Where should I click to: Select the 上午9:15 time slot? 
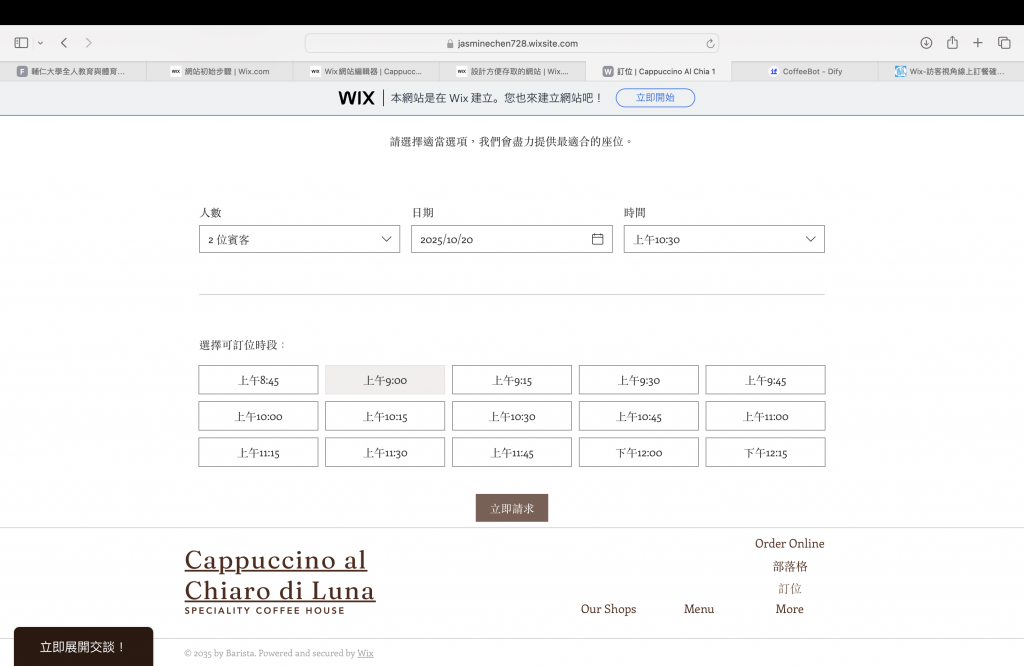512,380
